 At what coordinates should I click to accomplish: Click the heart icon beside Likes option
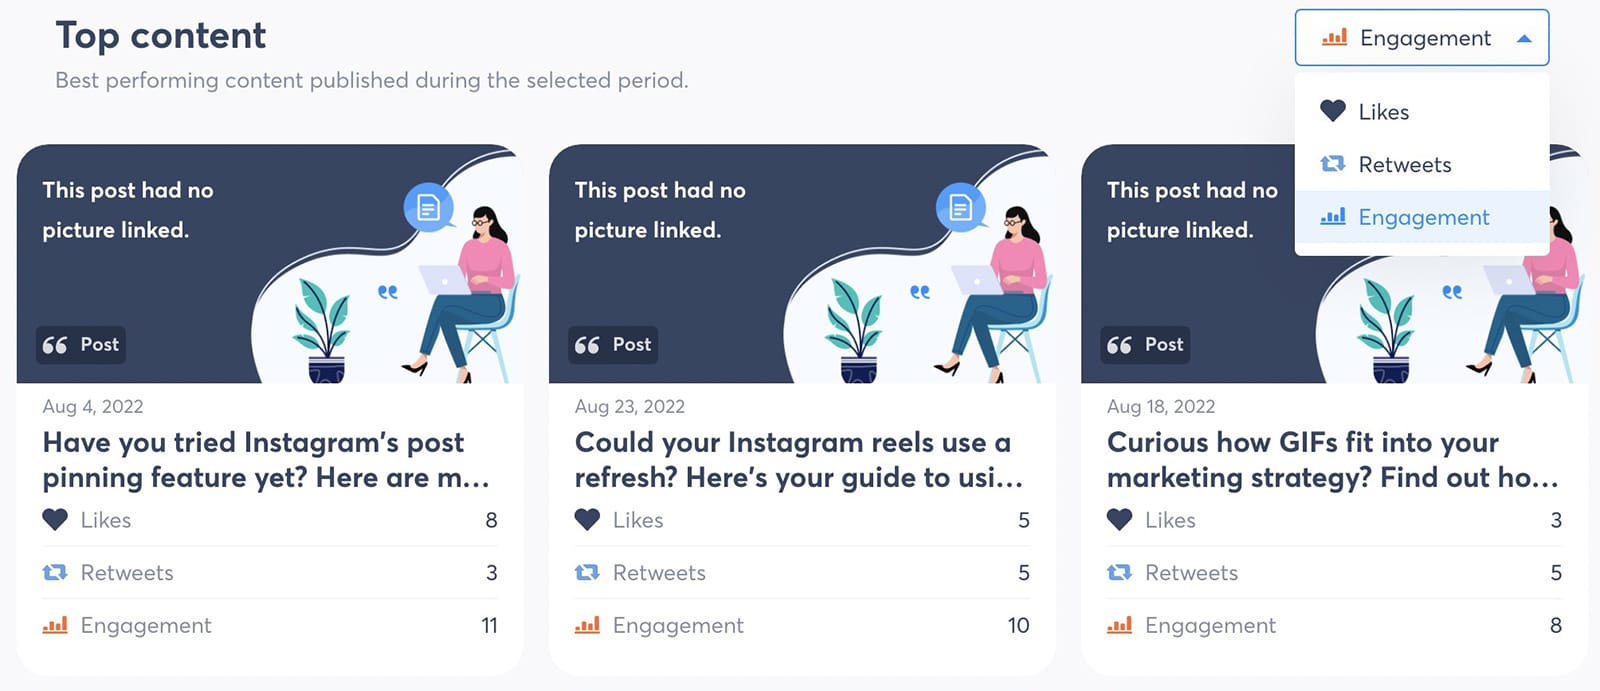[1333, 111]
